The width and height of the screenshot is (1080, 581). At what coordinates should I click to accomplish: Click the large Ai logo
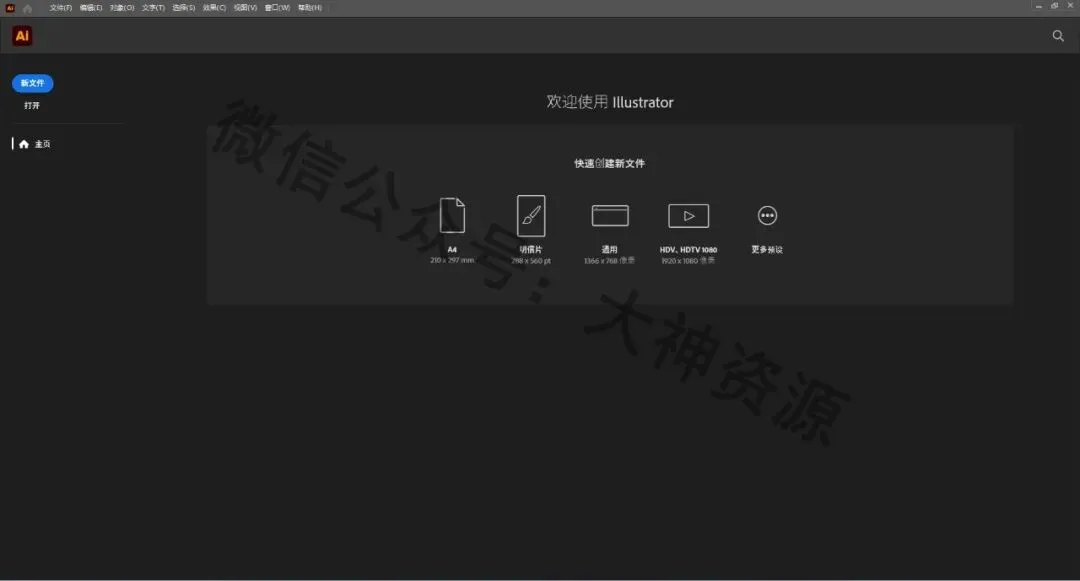click(x=22, y=36)
